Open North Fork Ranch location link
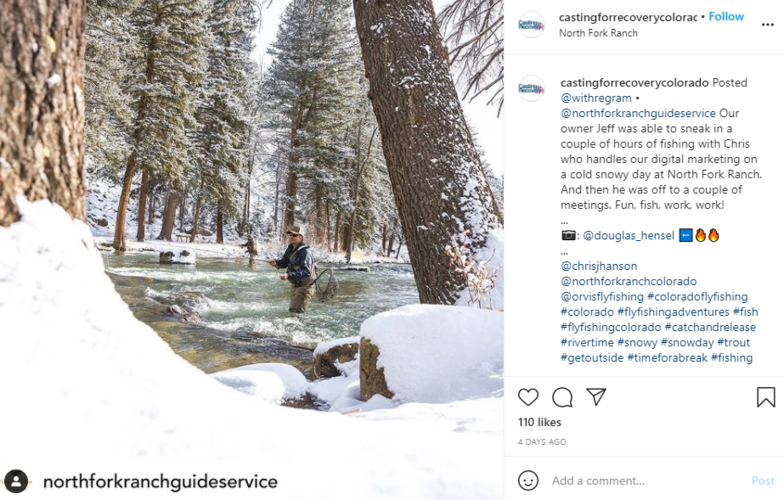The image size is (784, 500). point(598,33)
